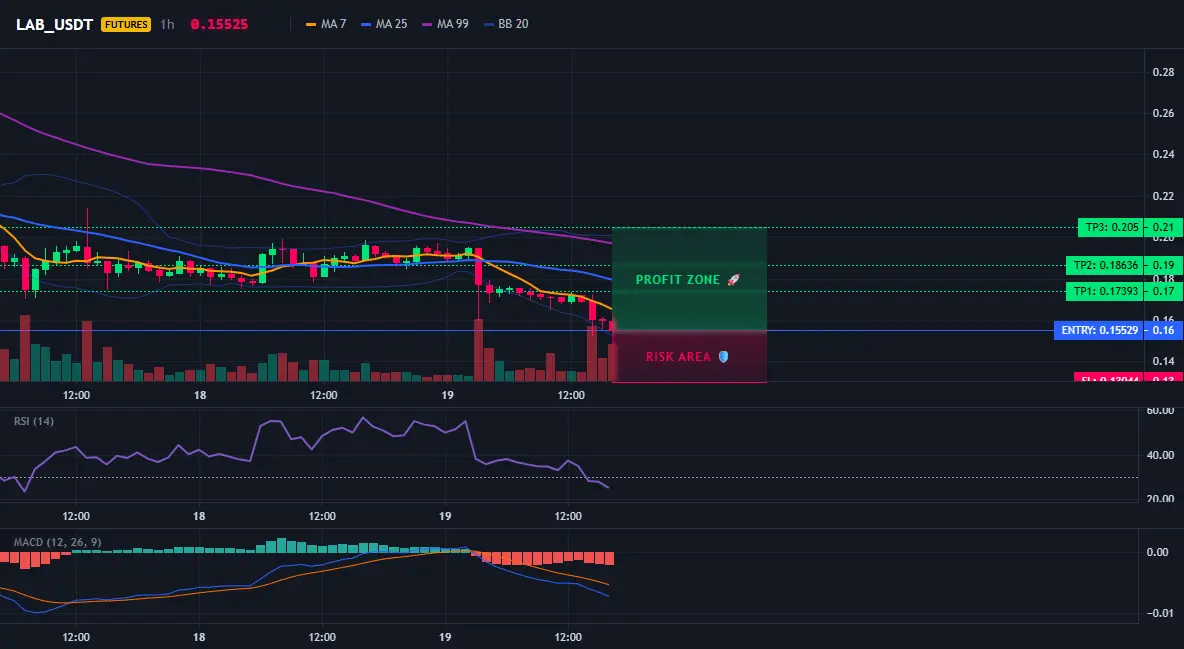Toggle the MA 99 legend entry
Screen dimensions: 1184x649
[x=445, y=24]
